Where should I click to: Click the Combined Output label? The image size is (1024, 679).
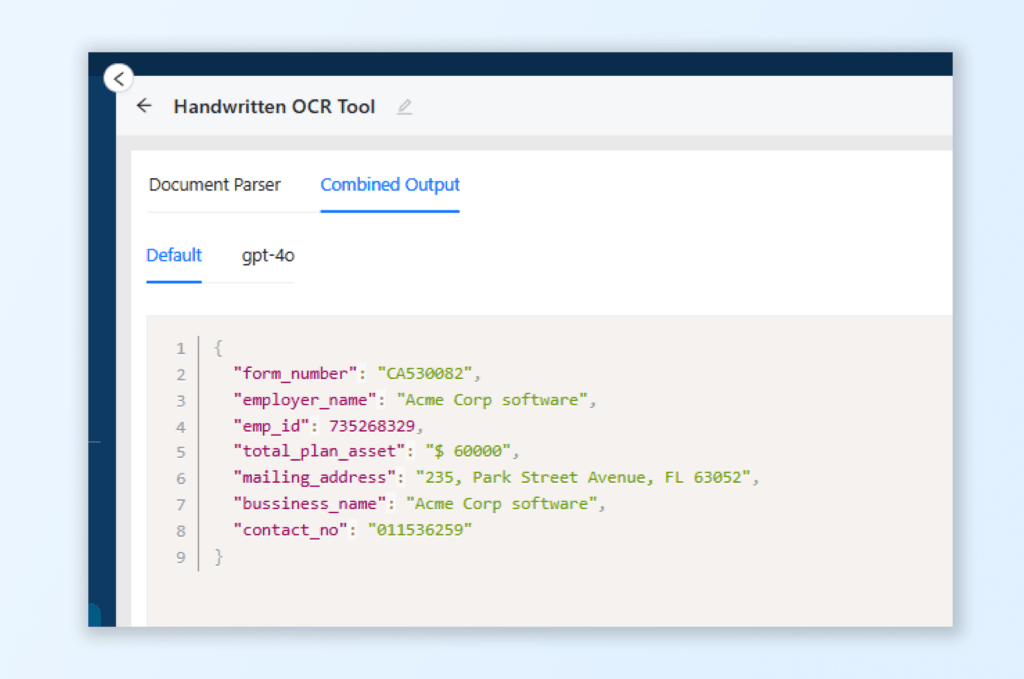[x=389, y=185]
